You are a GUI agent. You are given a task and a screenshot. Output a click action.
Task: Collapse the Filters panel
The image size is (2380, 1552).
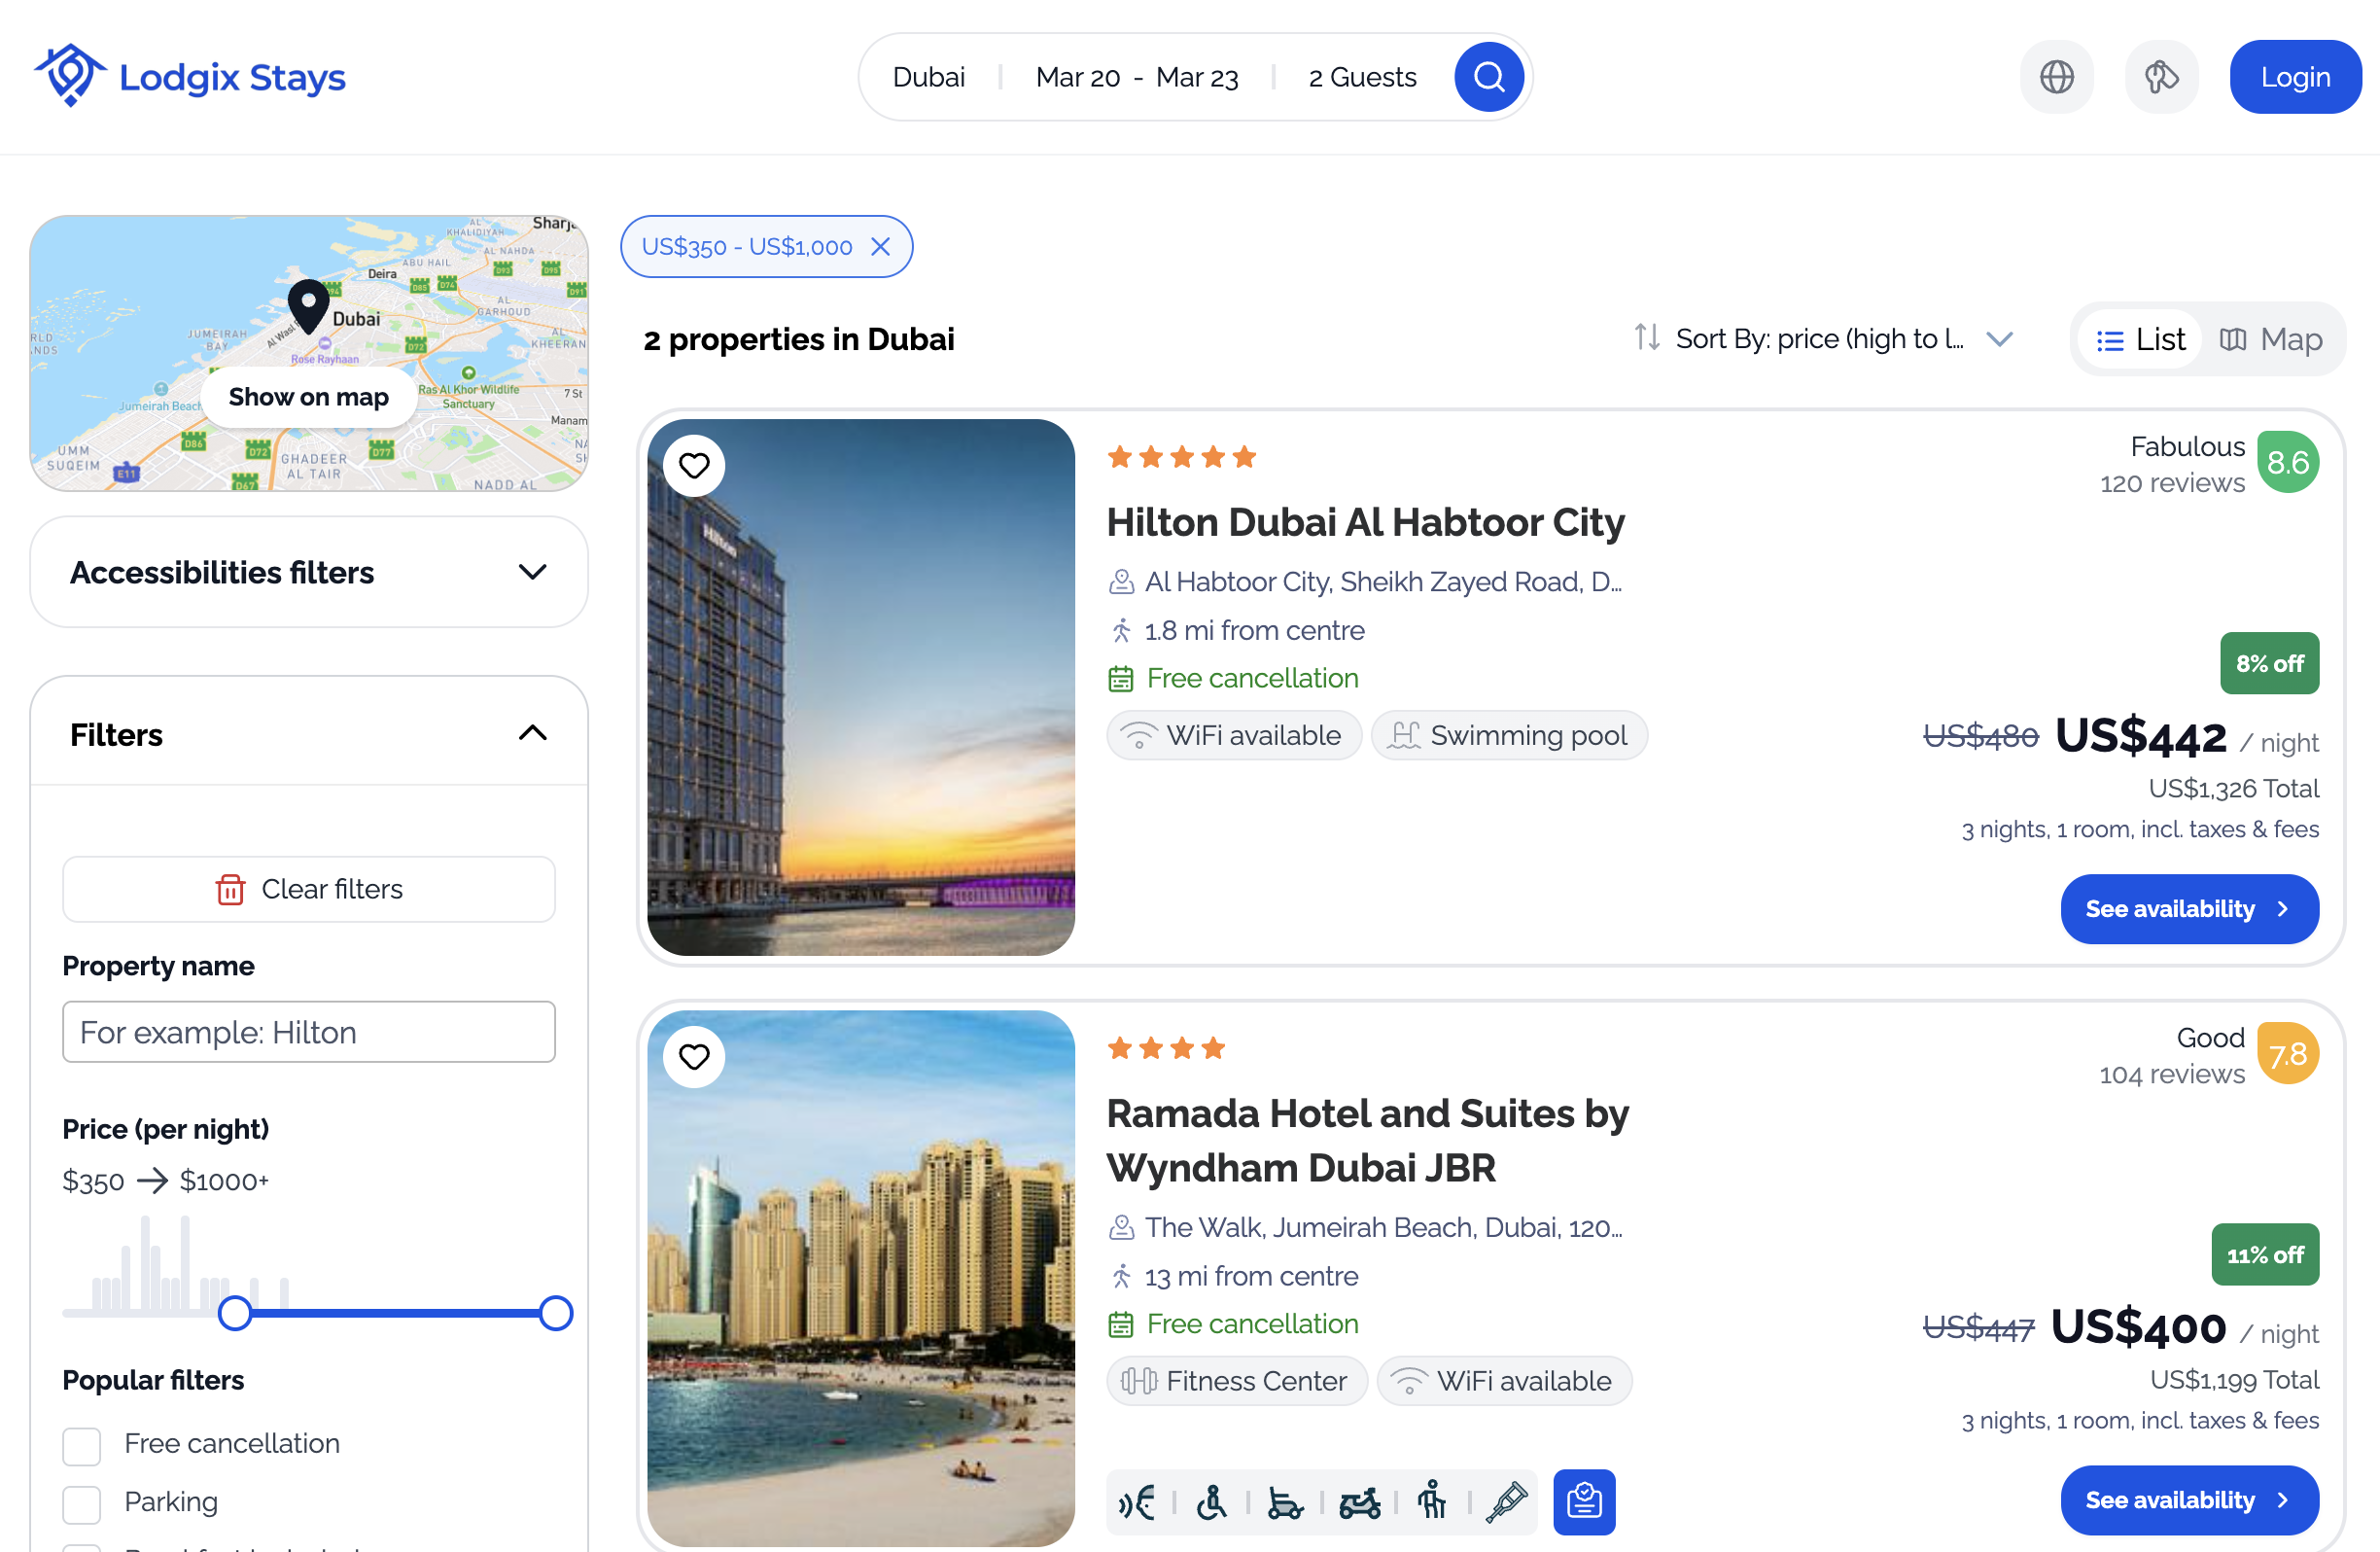coord(532,734)
